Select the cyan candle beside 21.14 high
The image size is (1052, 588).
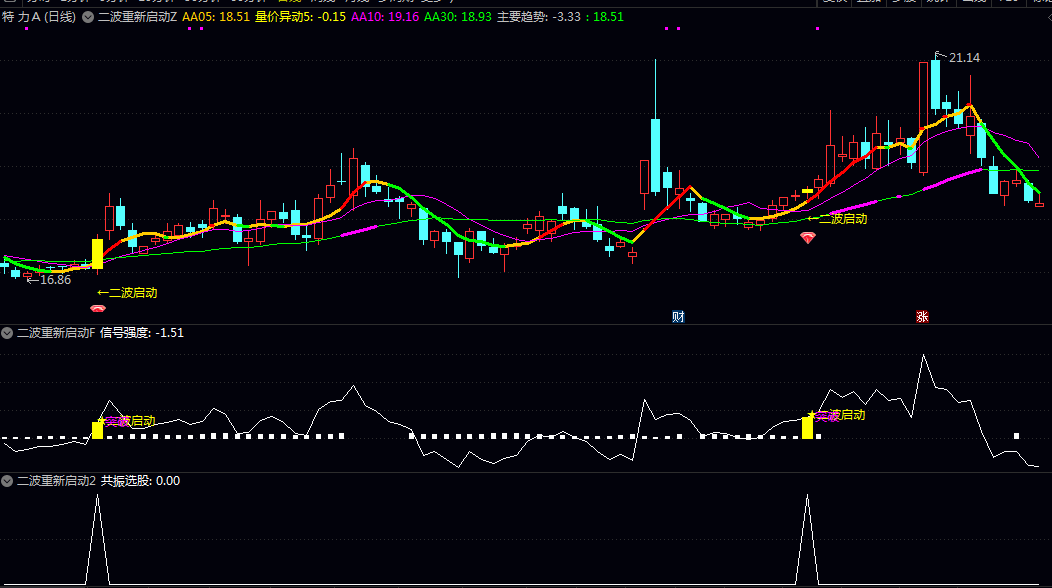(935, 85)
